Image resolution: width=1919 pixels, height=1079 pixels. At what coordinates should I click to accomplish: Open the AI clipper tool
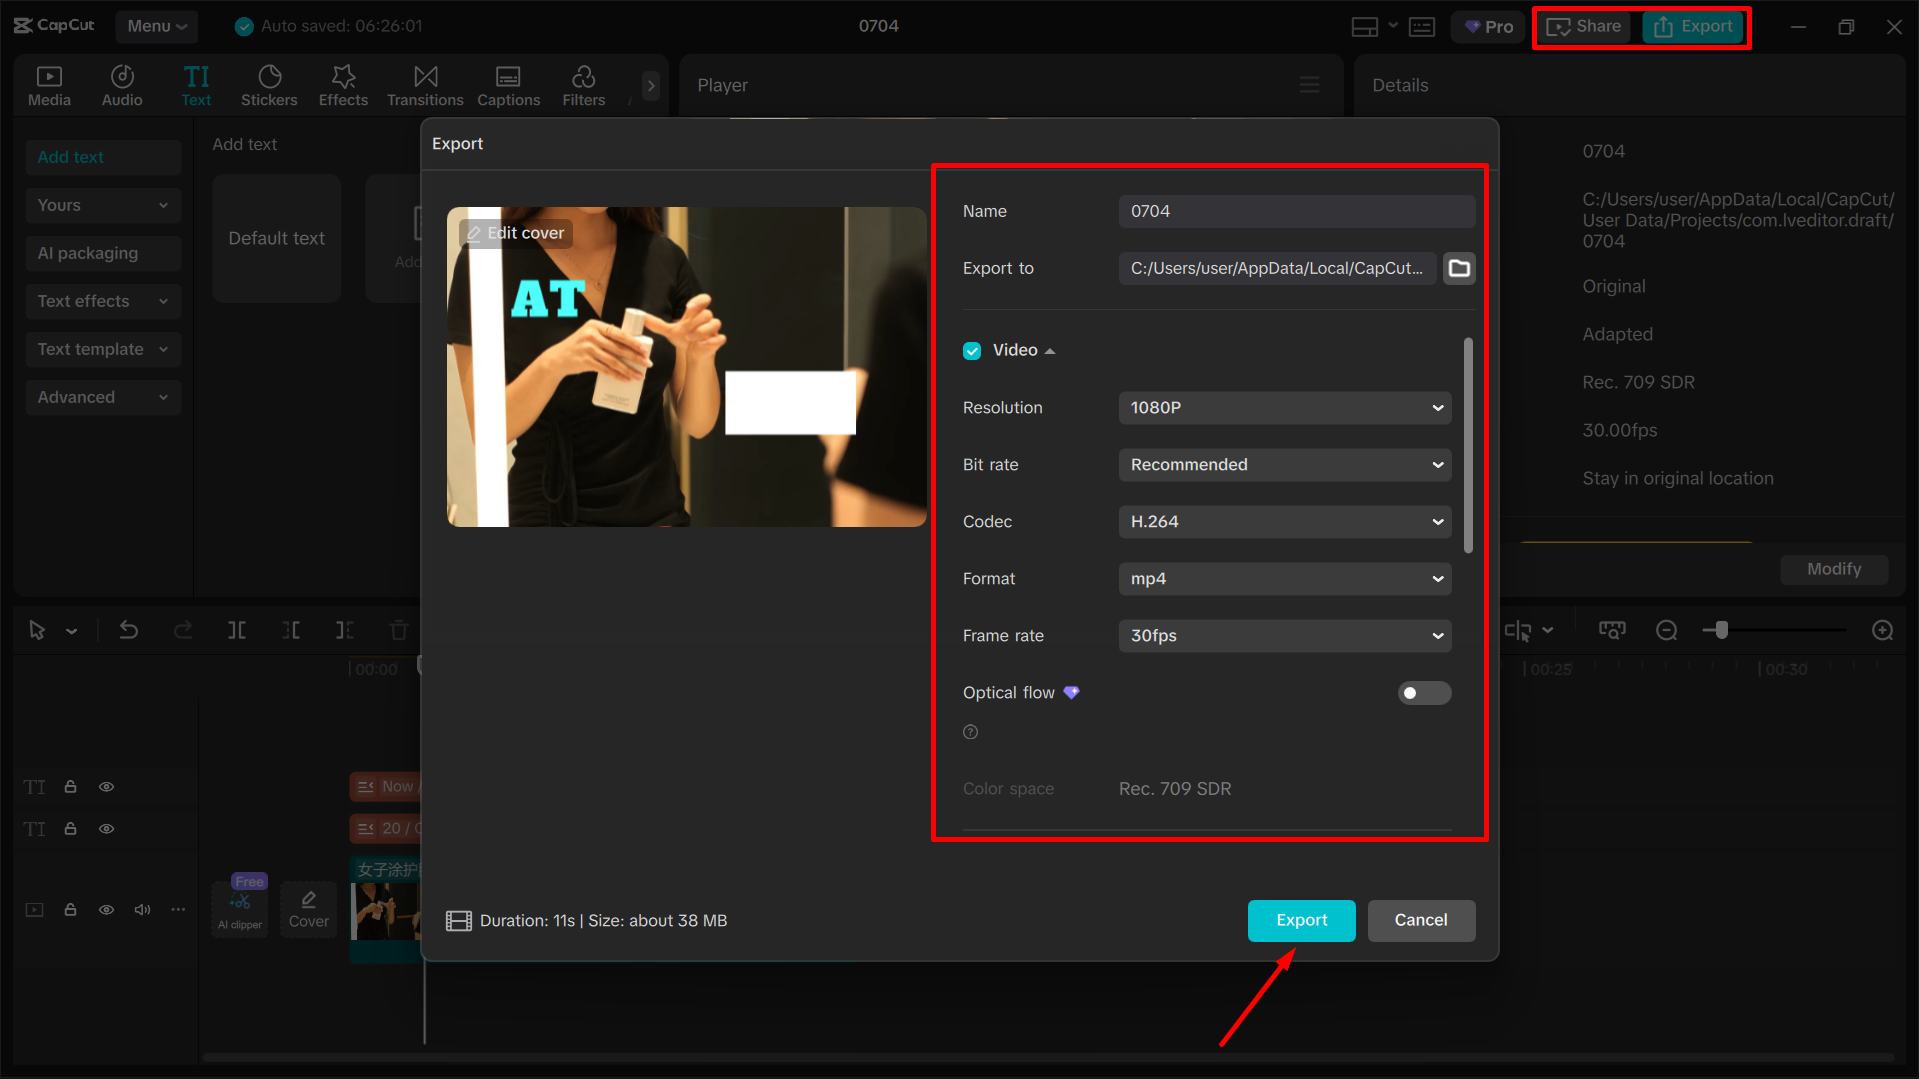point(240,909)
